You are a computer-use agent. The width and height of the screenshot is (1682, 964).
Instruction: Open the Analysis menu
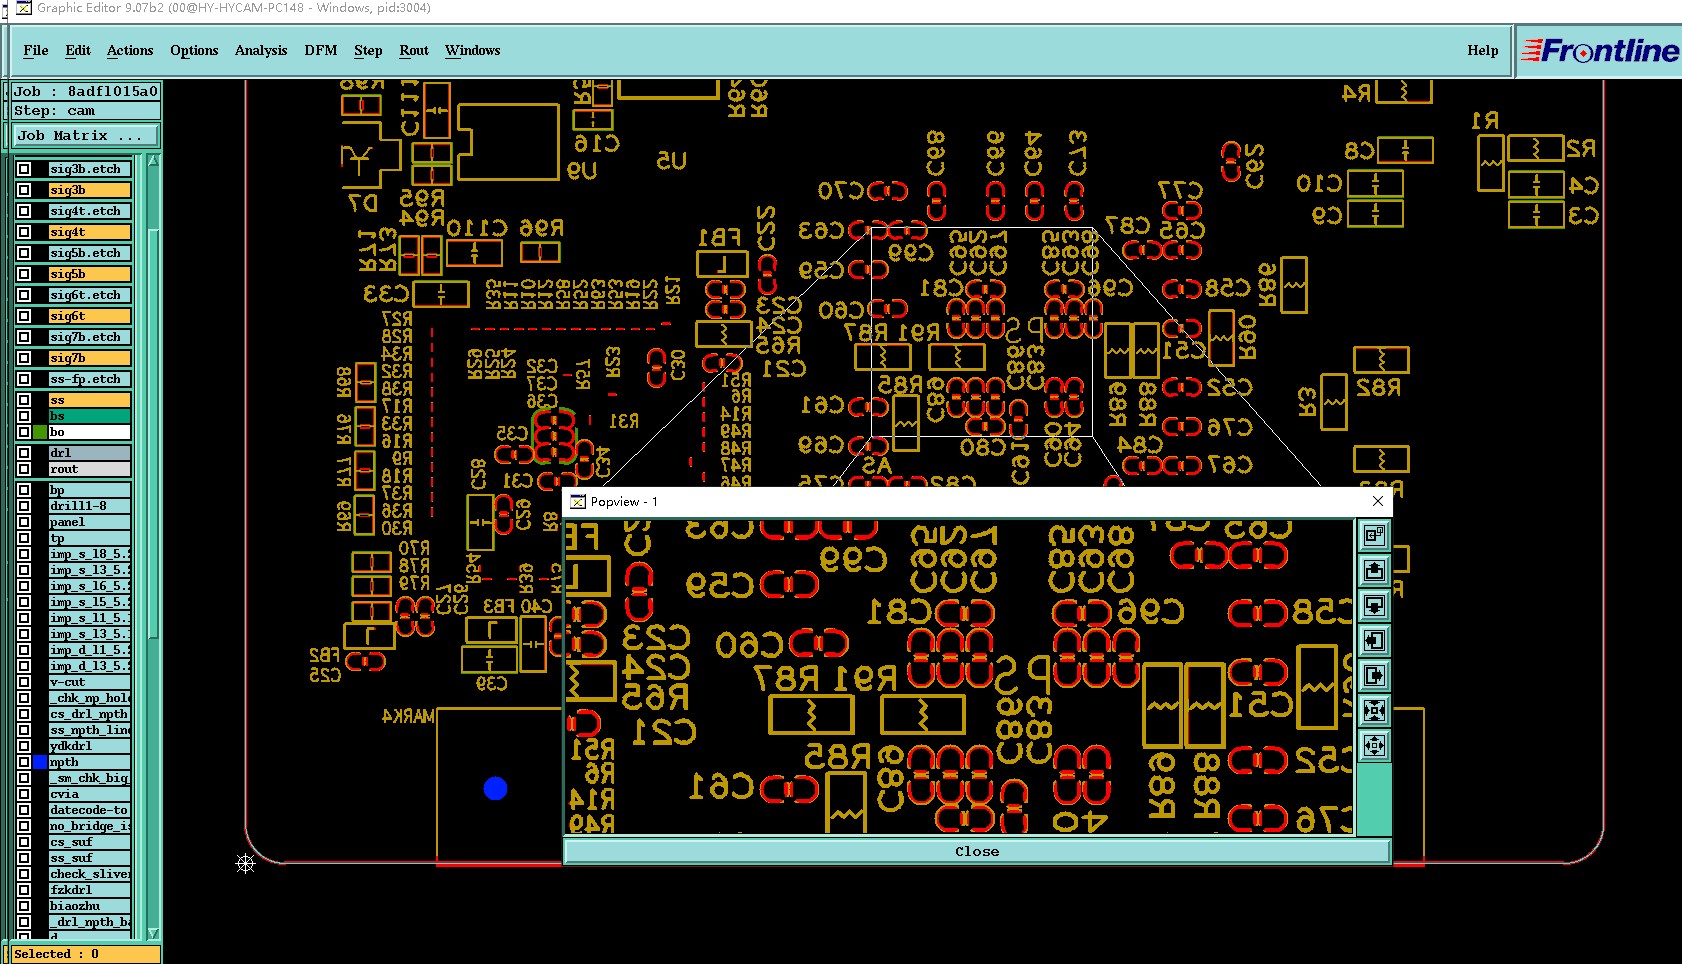pyautogui.click(x=261, y=50)
